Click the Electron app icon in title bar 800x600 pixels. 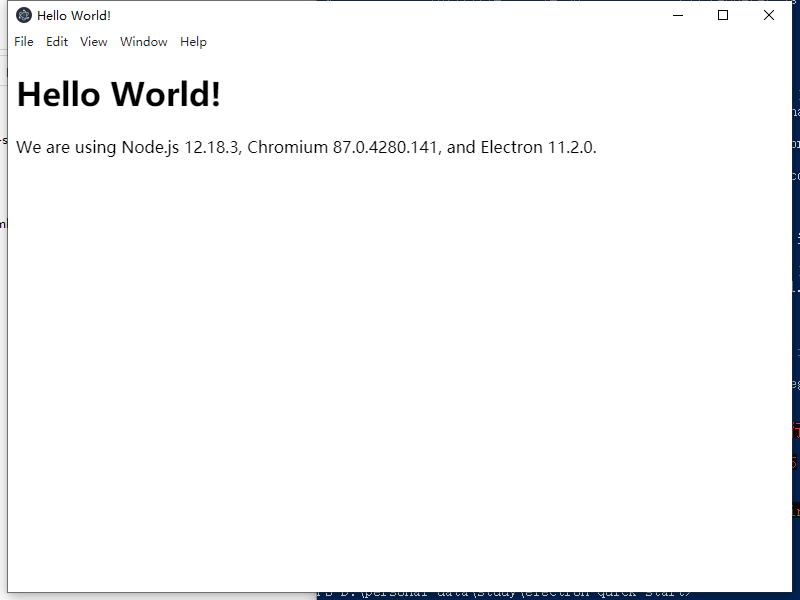click(23, 15)
